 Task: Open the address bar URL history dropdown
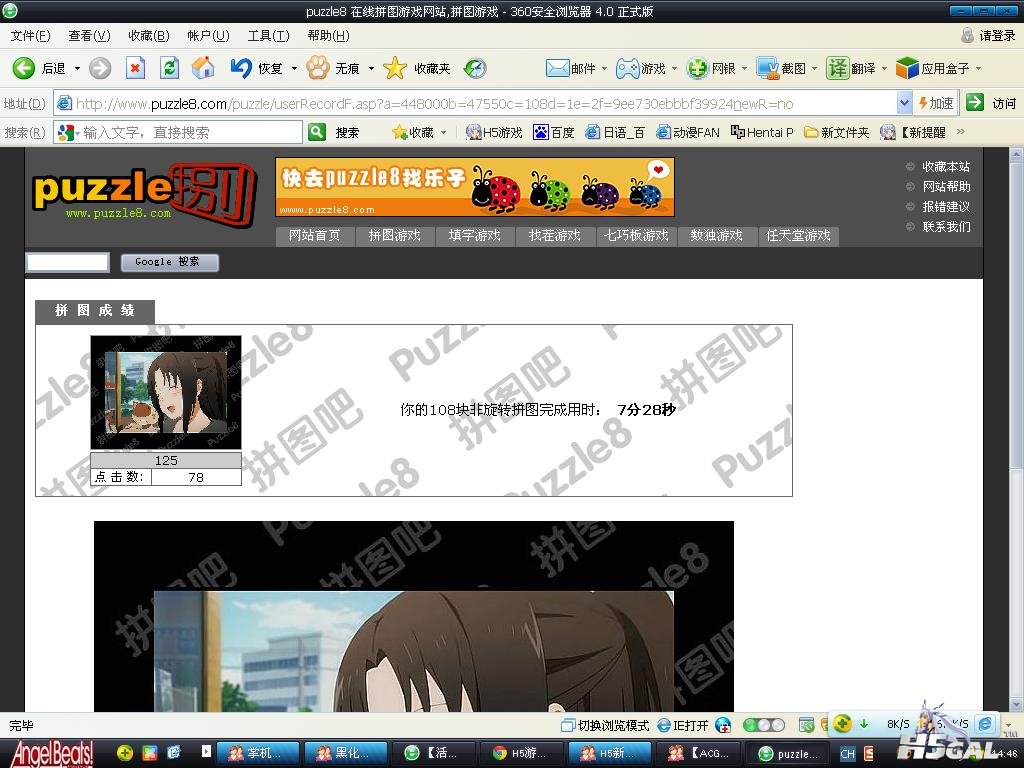tap(904, 103)
